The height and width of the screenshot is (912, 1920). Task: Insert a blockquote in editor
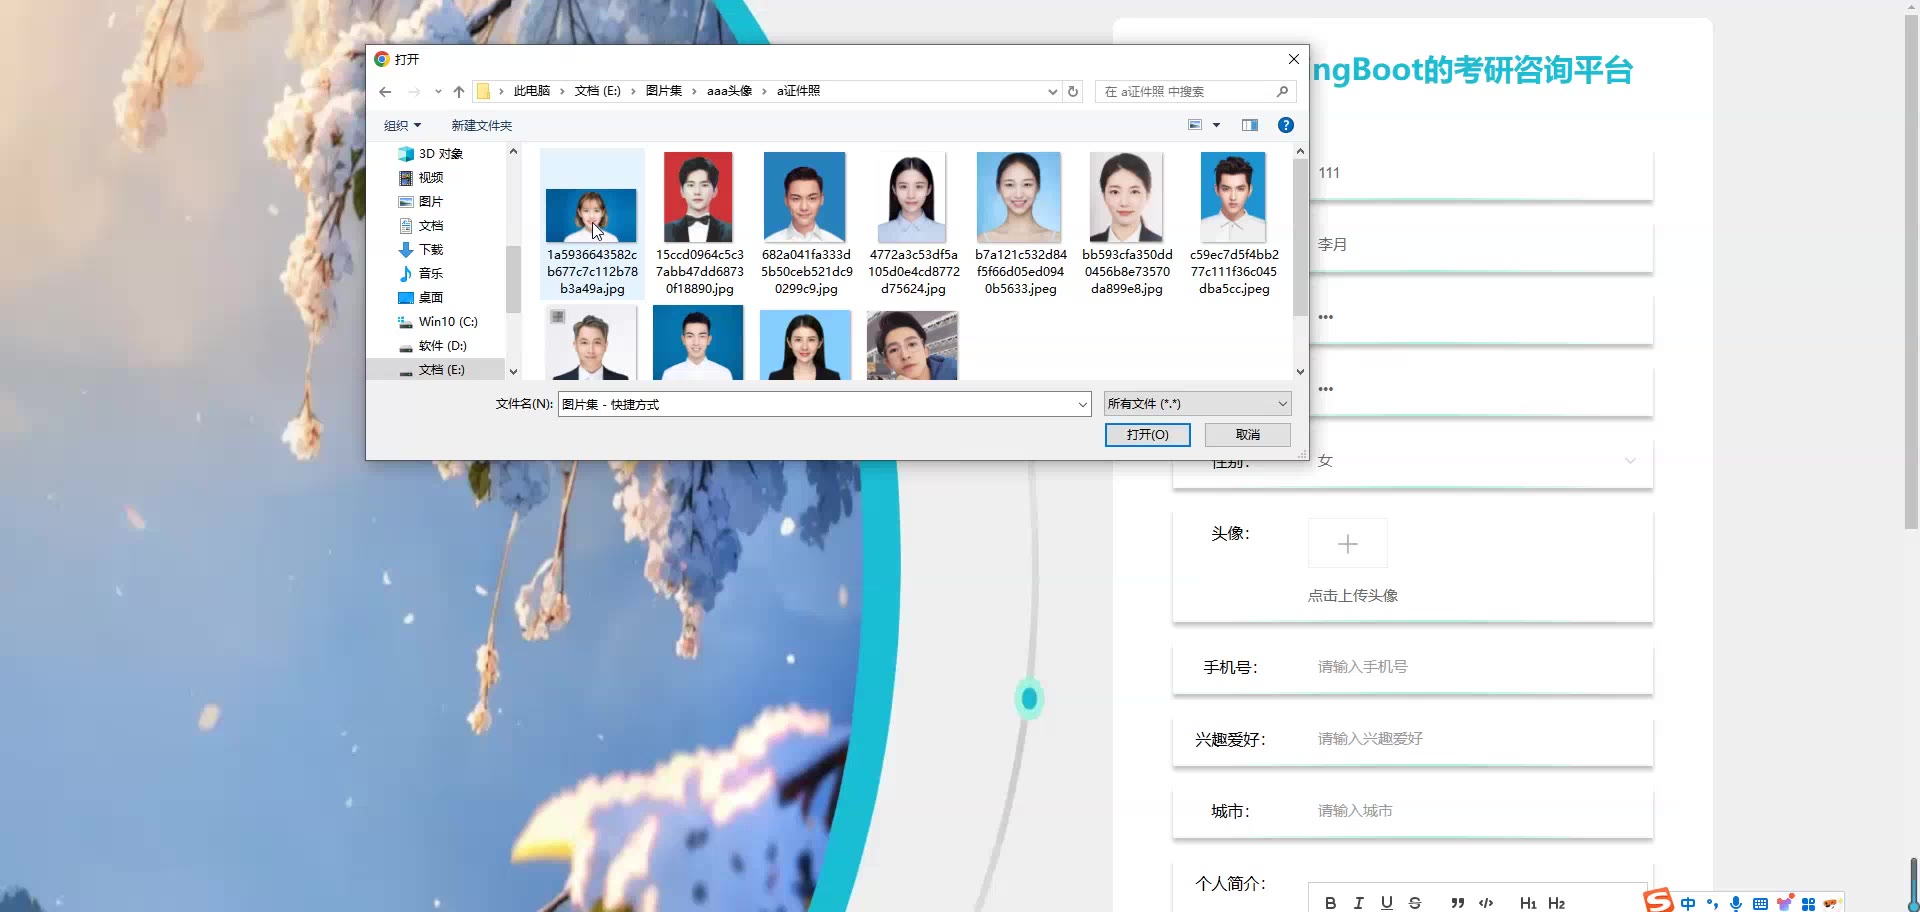tap(1458, 903)
